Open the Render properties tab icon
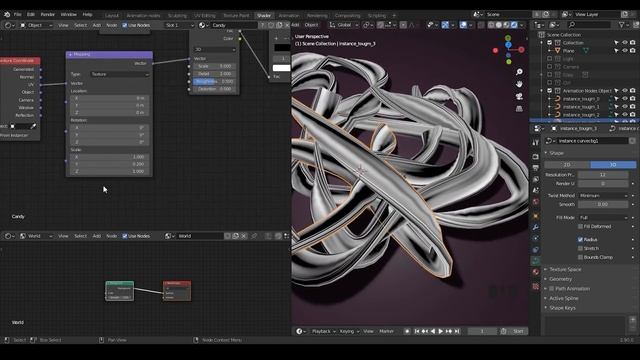The width and height of the screenshot is (640, 360). tap(536, 157)
